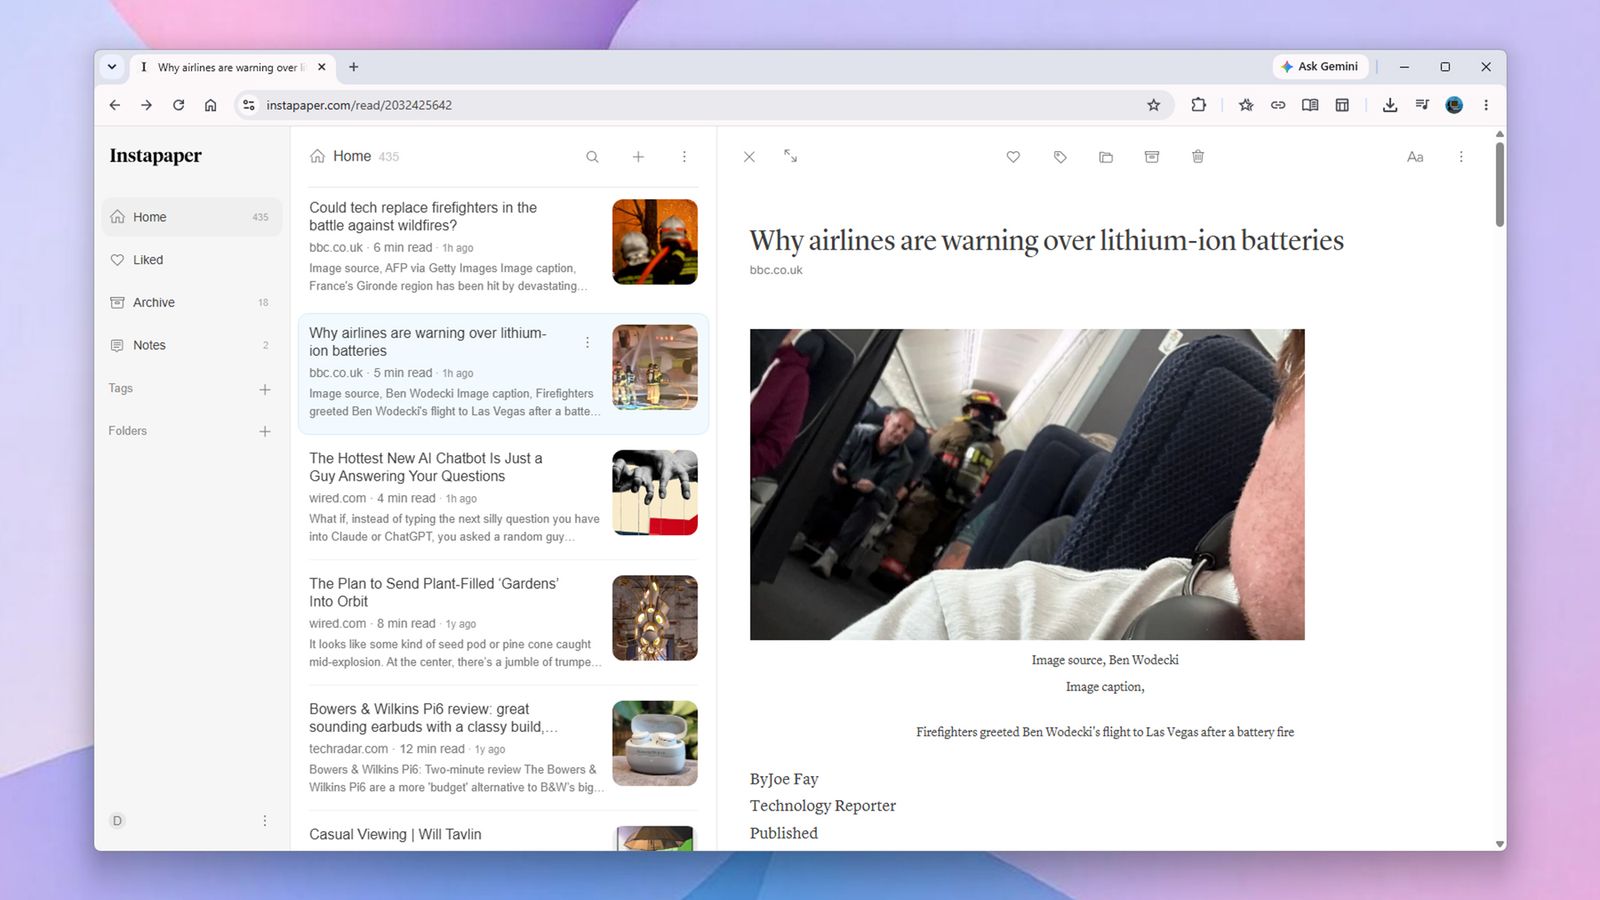Reload the current page
1600x900 pixels.
179,105
